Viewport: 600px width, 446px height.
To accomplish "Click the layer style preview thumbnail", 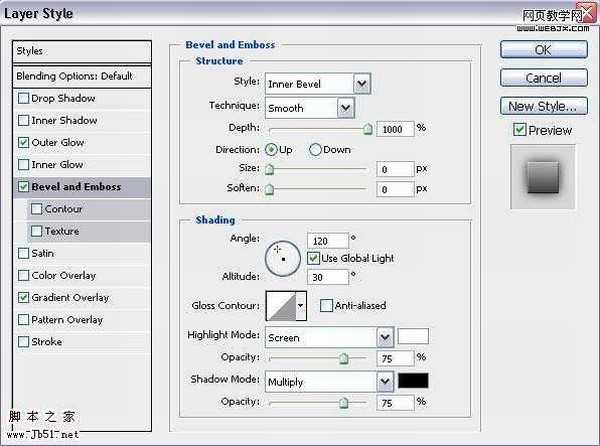I will pos(541,177).
